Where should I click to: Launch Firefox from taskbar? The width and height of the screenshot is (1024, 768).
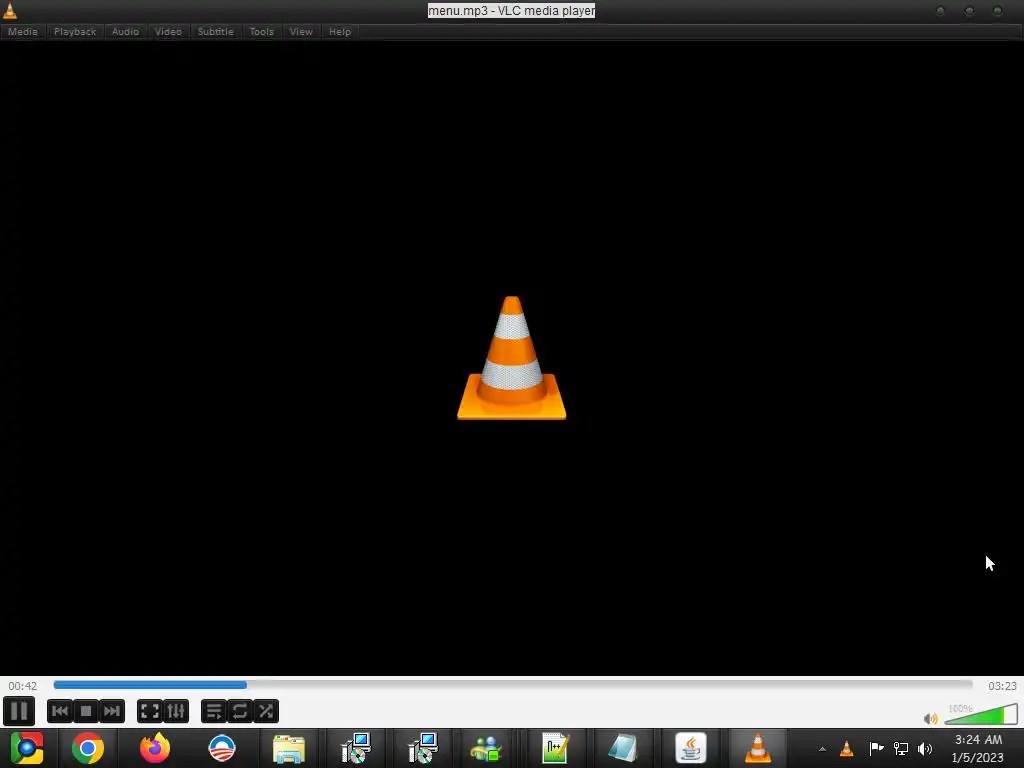(x=155, y=748)
